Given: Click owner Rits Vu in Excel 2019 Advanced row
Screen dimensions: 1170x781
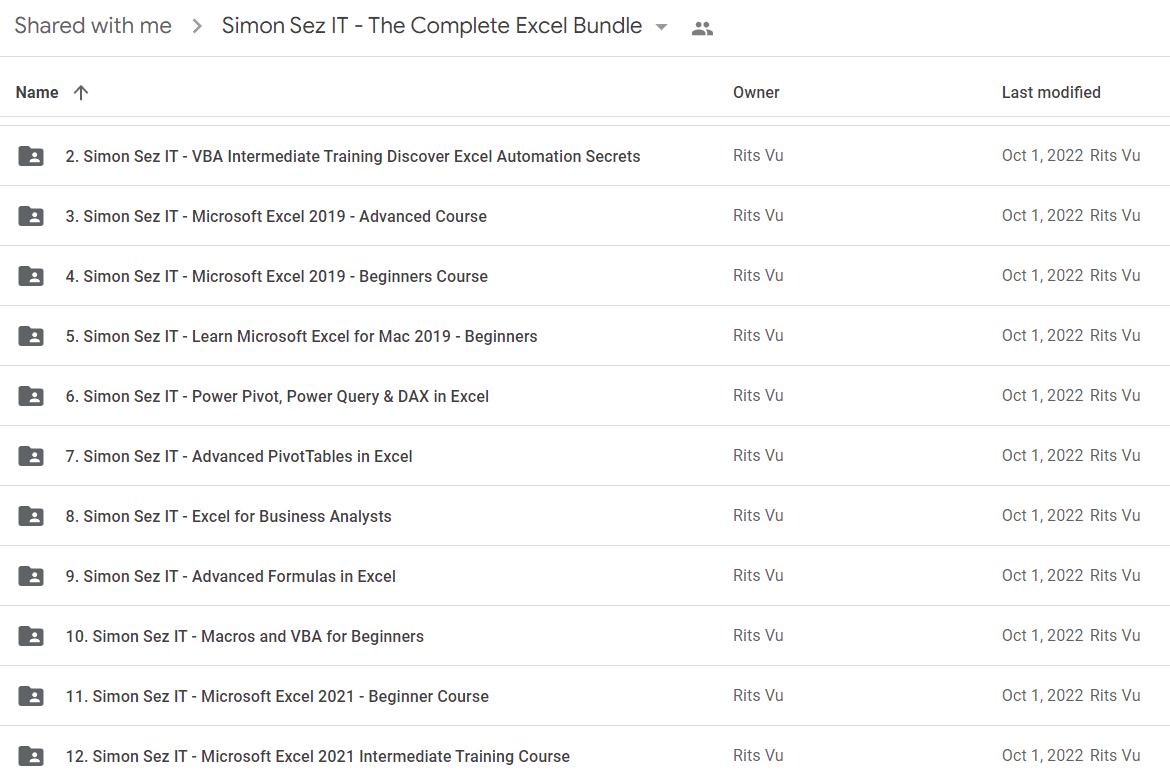Looking at the screenshot, I should coord(758,216).
